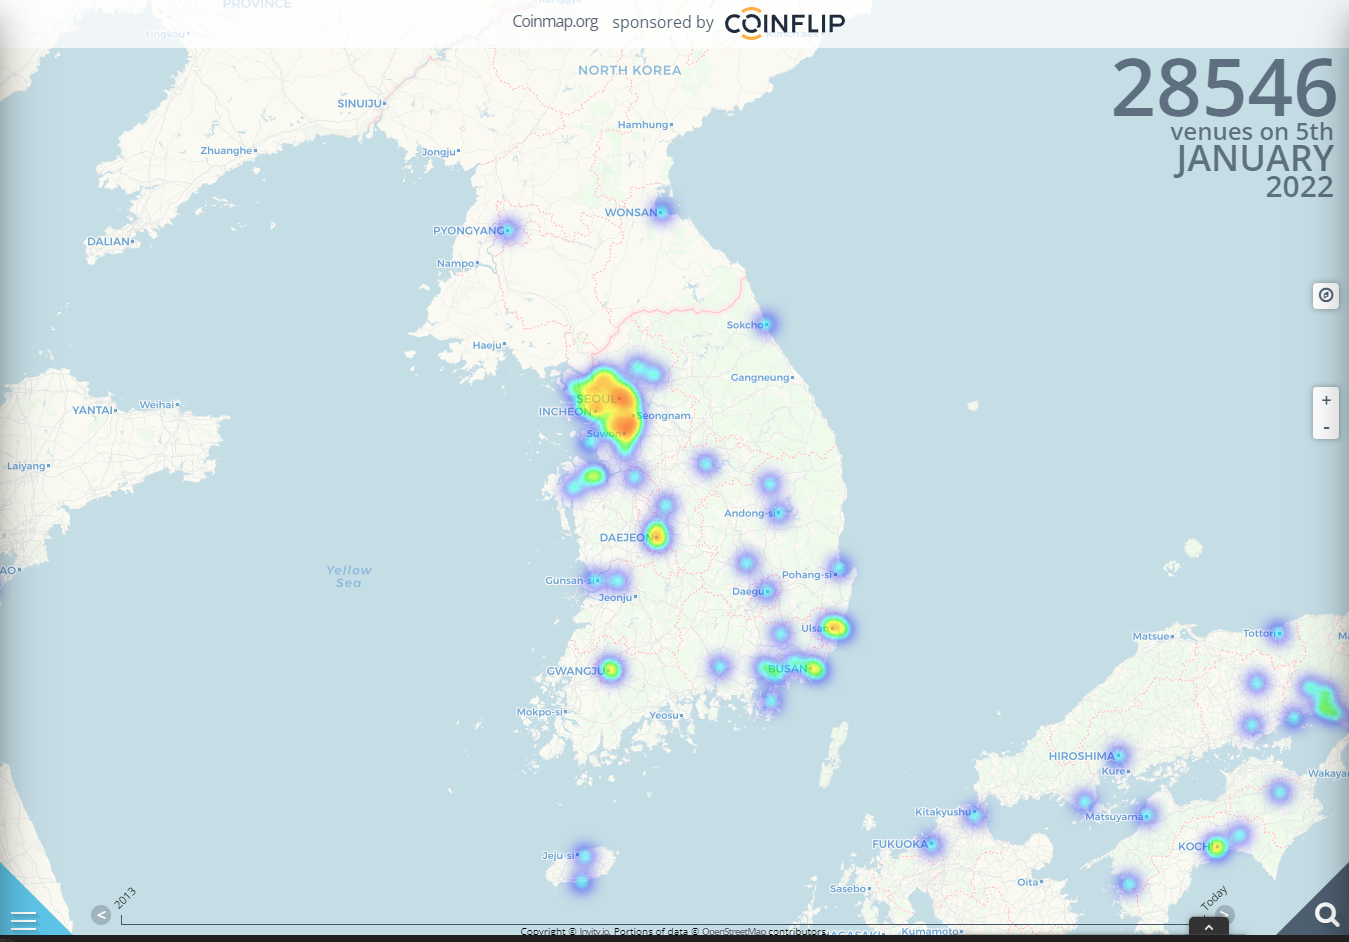The height and width of the screenshot is (942, 1349).
Task: Click the Jongju map label
Action: [438, 152]
